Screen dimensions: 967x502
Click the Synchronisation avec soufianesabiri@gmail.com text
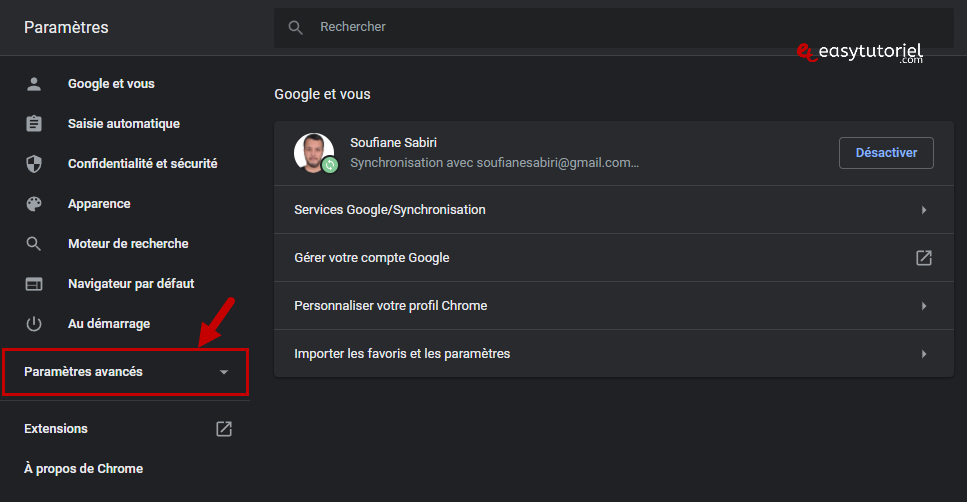(x=495, y=163)
